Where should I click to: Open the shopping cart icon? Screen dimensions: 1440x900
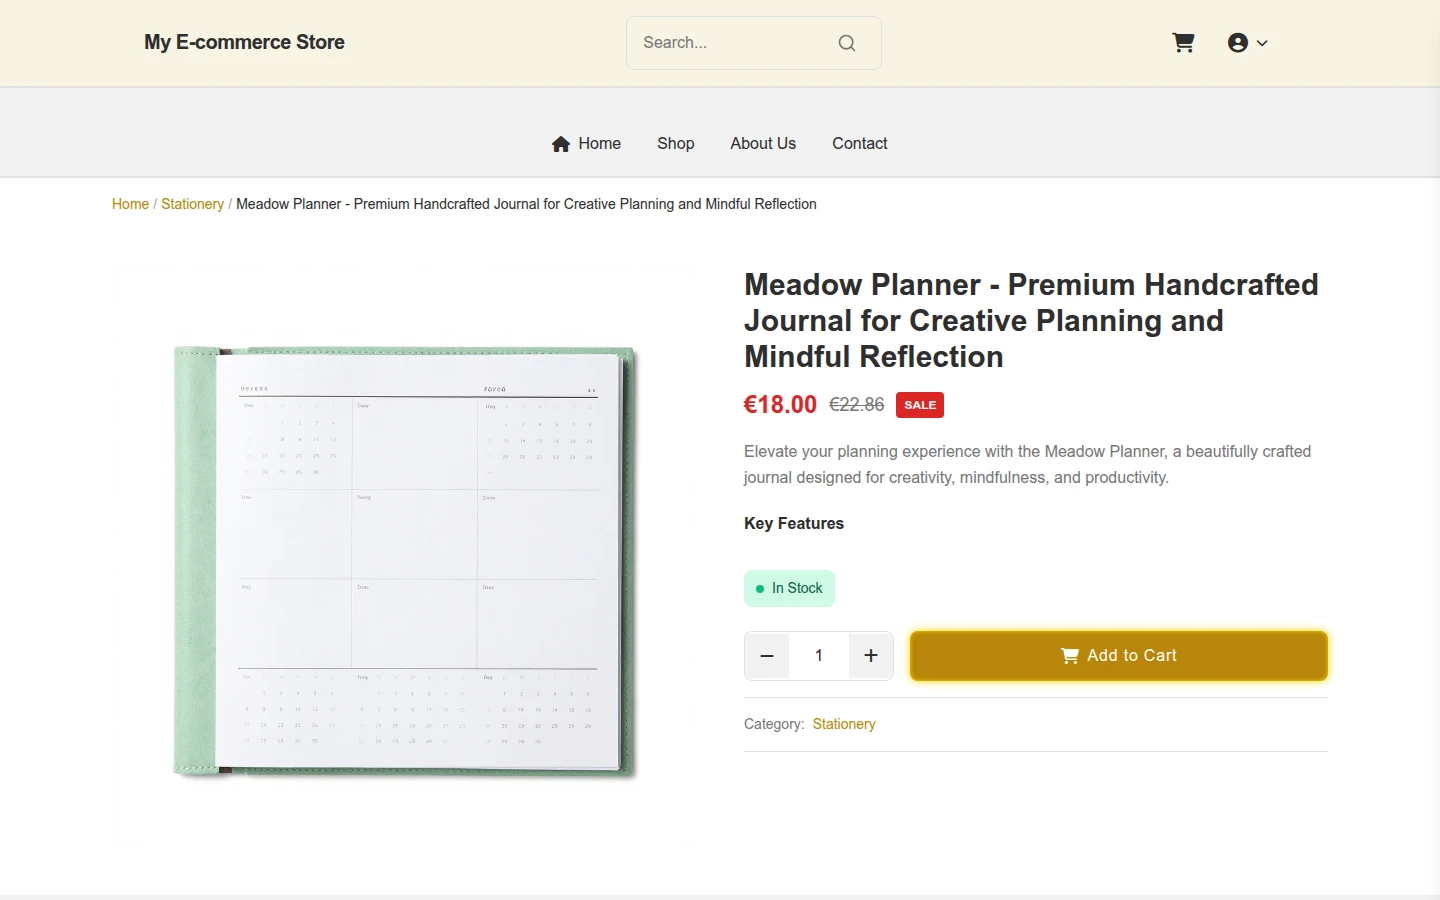click(1183, 42)
